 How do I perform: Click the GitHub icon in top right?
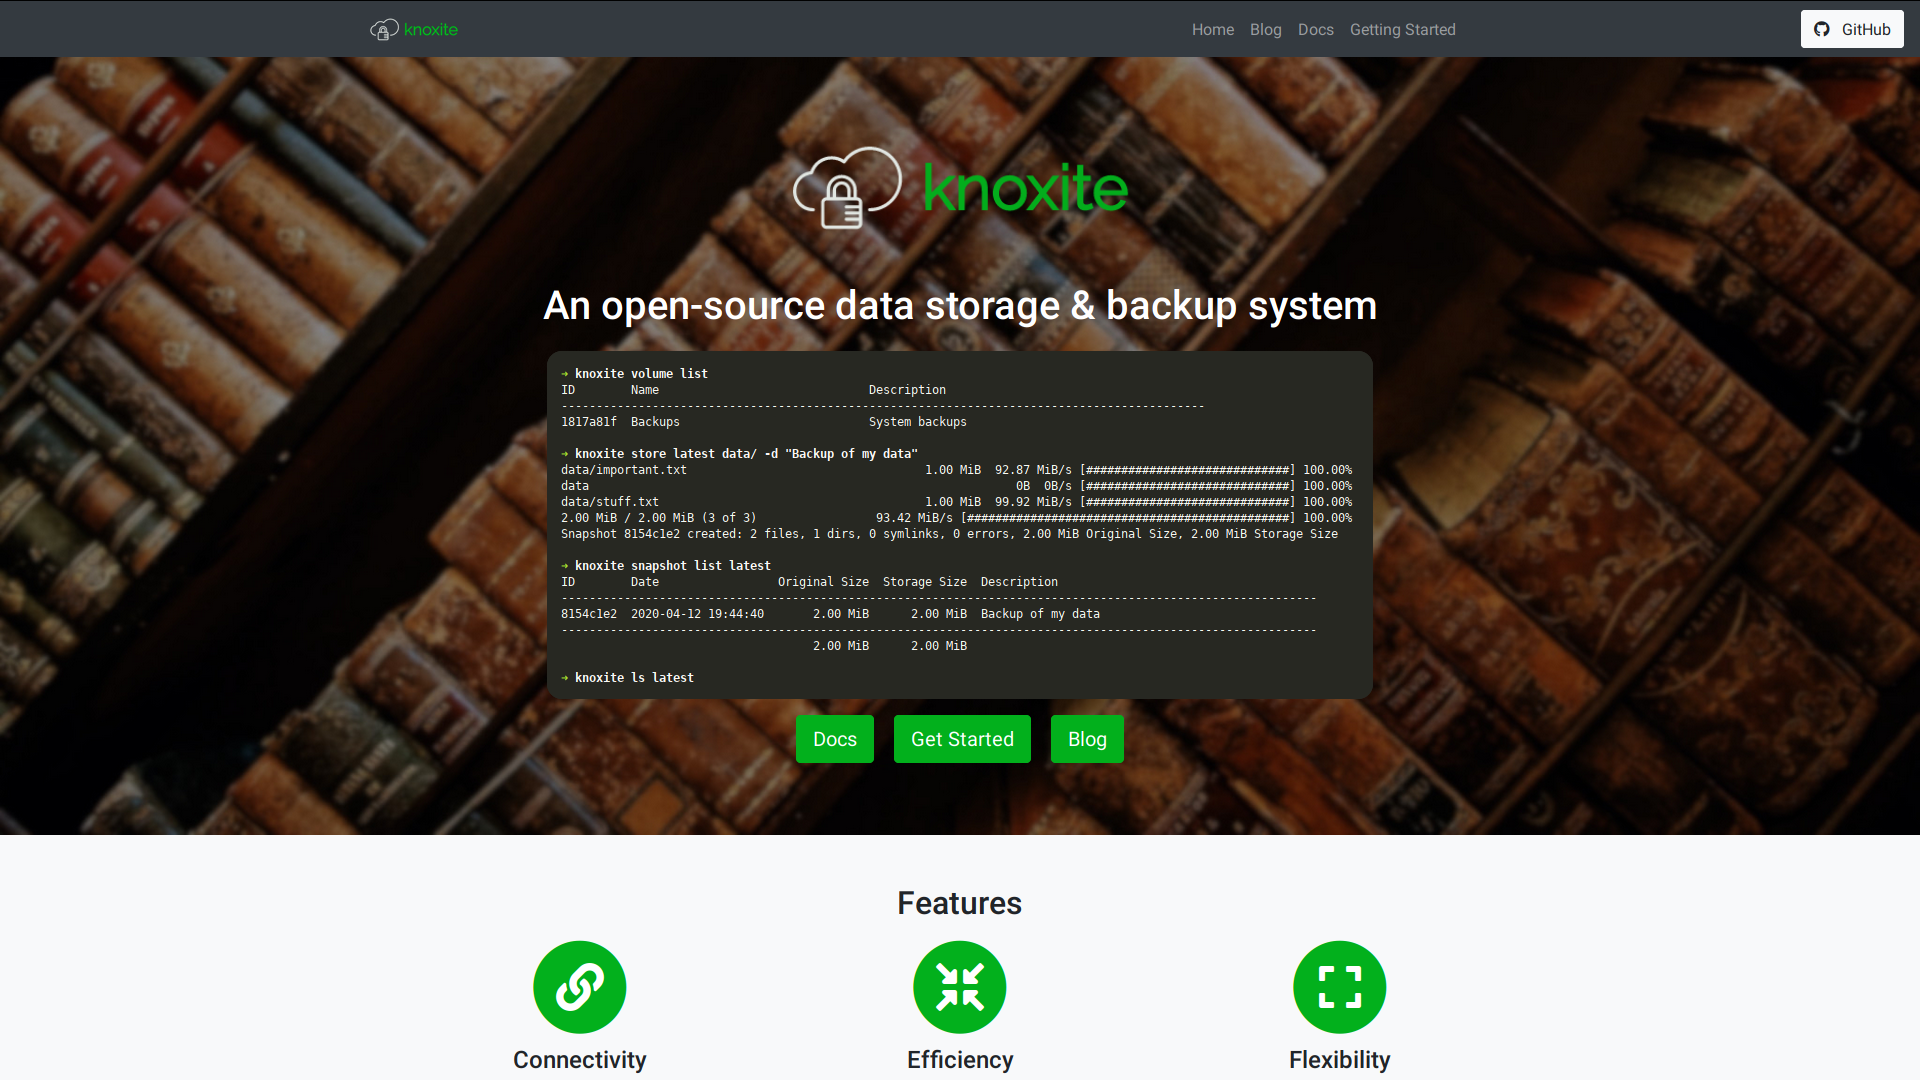1822,28
